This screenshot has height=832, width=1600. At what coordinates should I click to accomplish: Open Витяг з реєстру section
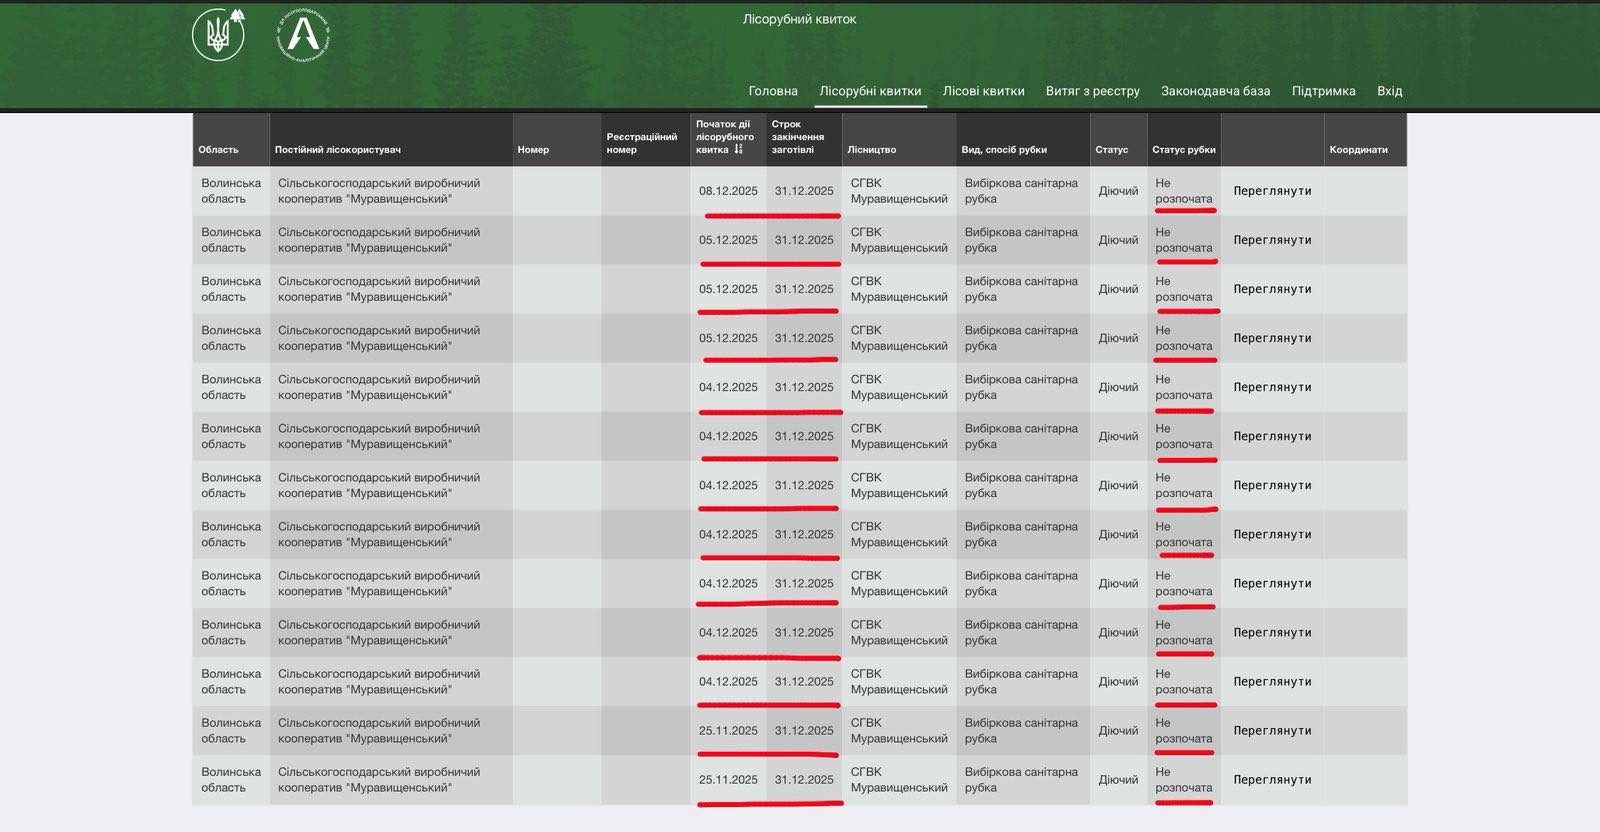click(x=1092, y=91)
